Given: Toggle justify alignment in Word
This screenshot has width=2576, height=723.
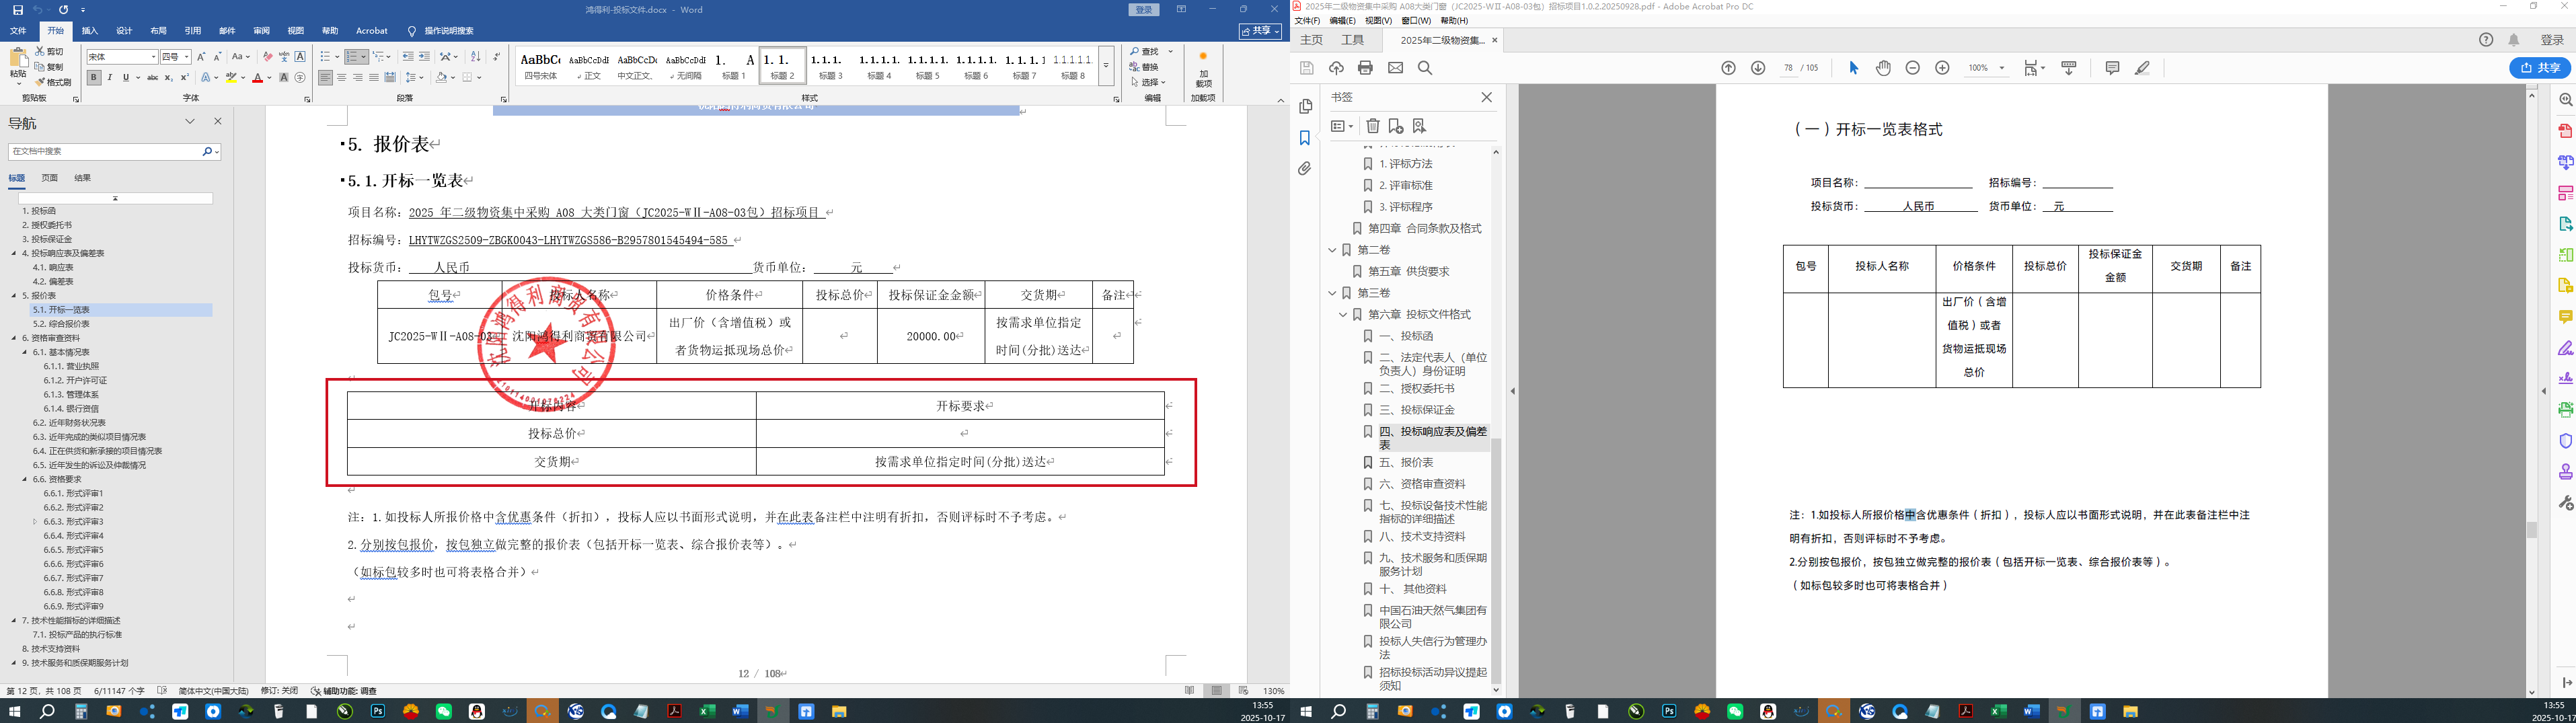Looking at the screenshot, I should [374, 77].
